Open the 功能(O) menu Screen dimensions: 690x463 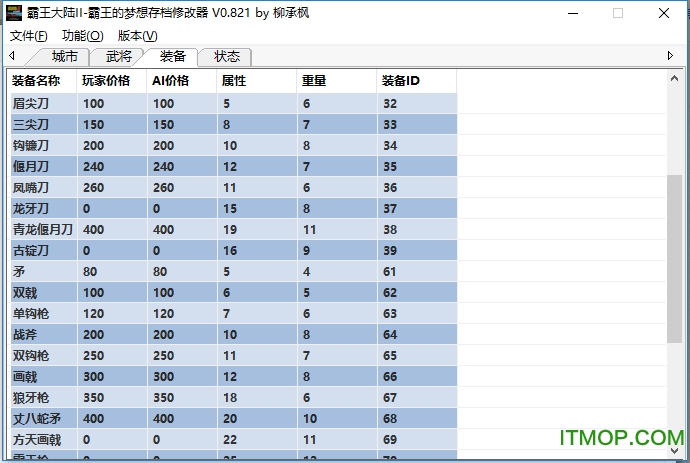83,36
